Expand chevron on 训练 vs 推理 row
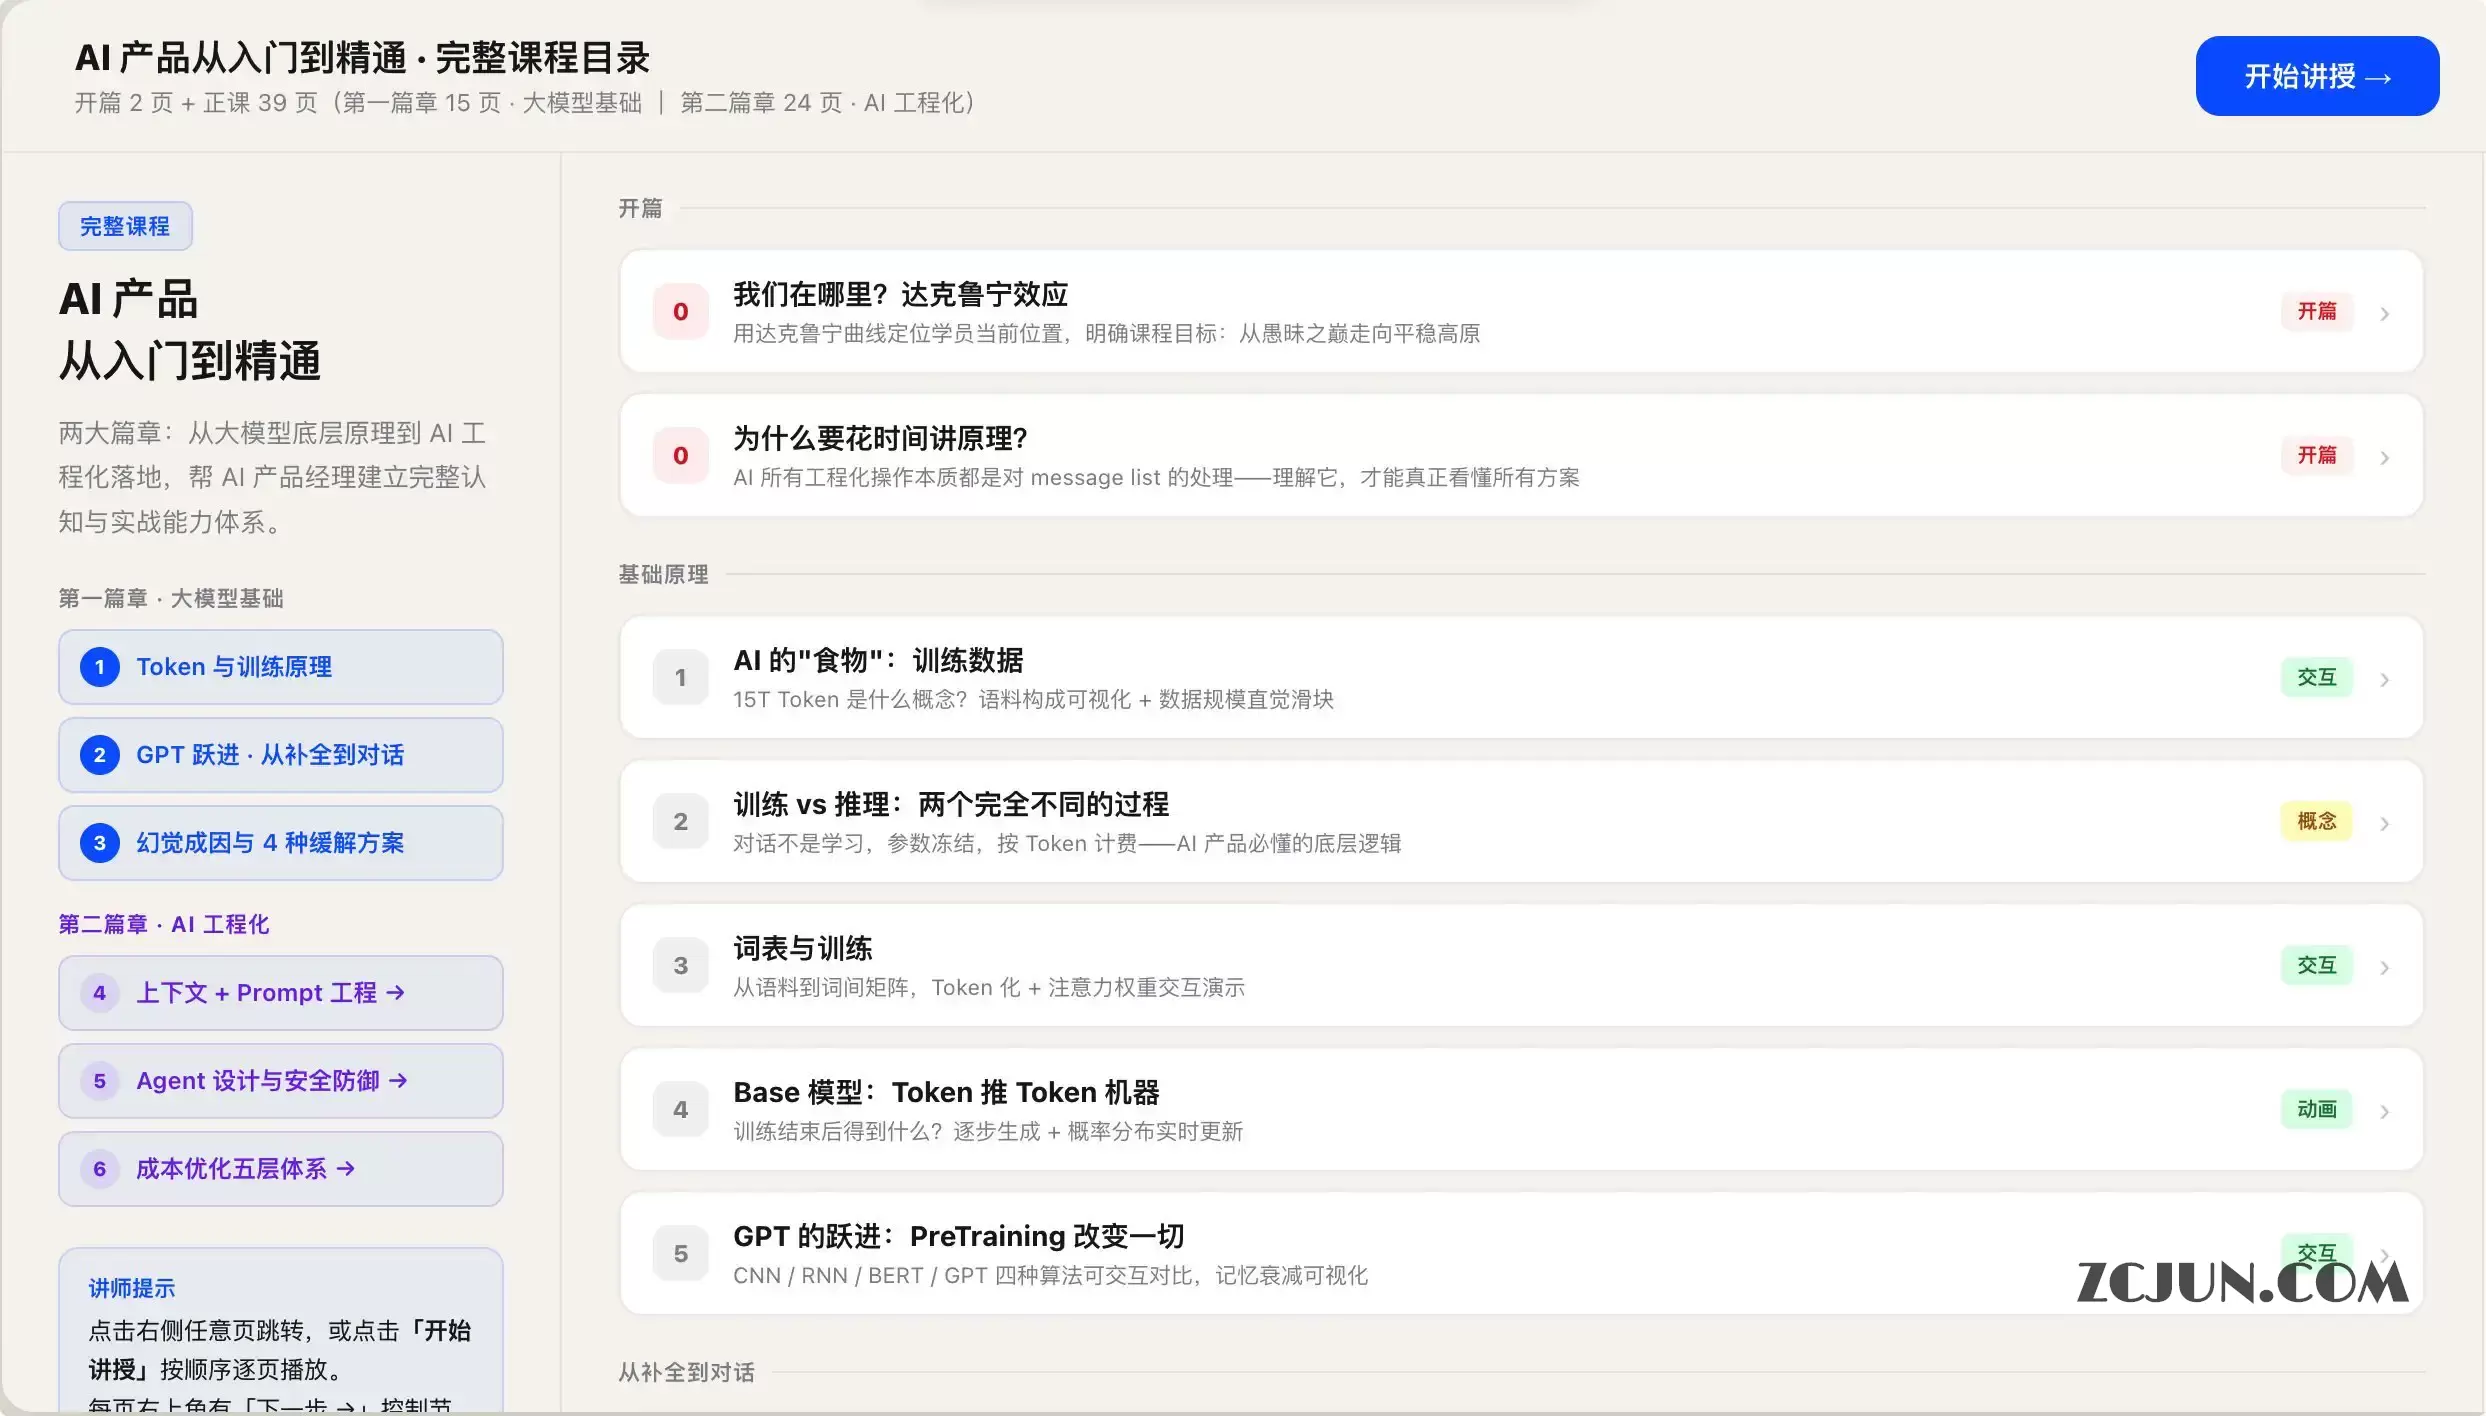 (2385, 824)
